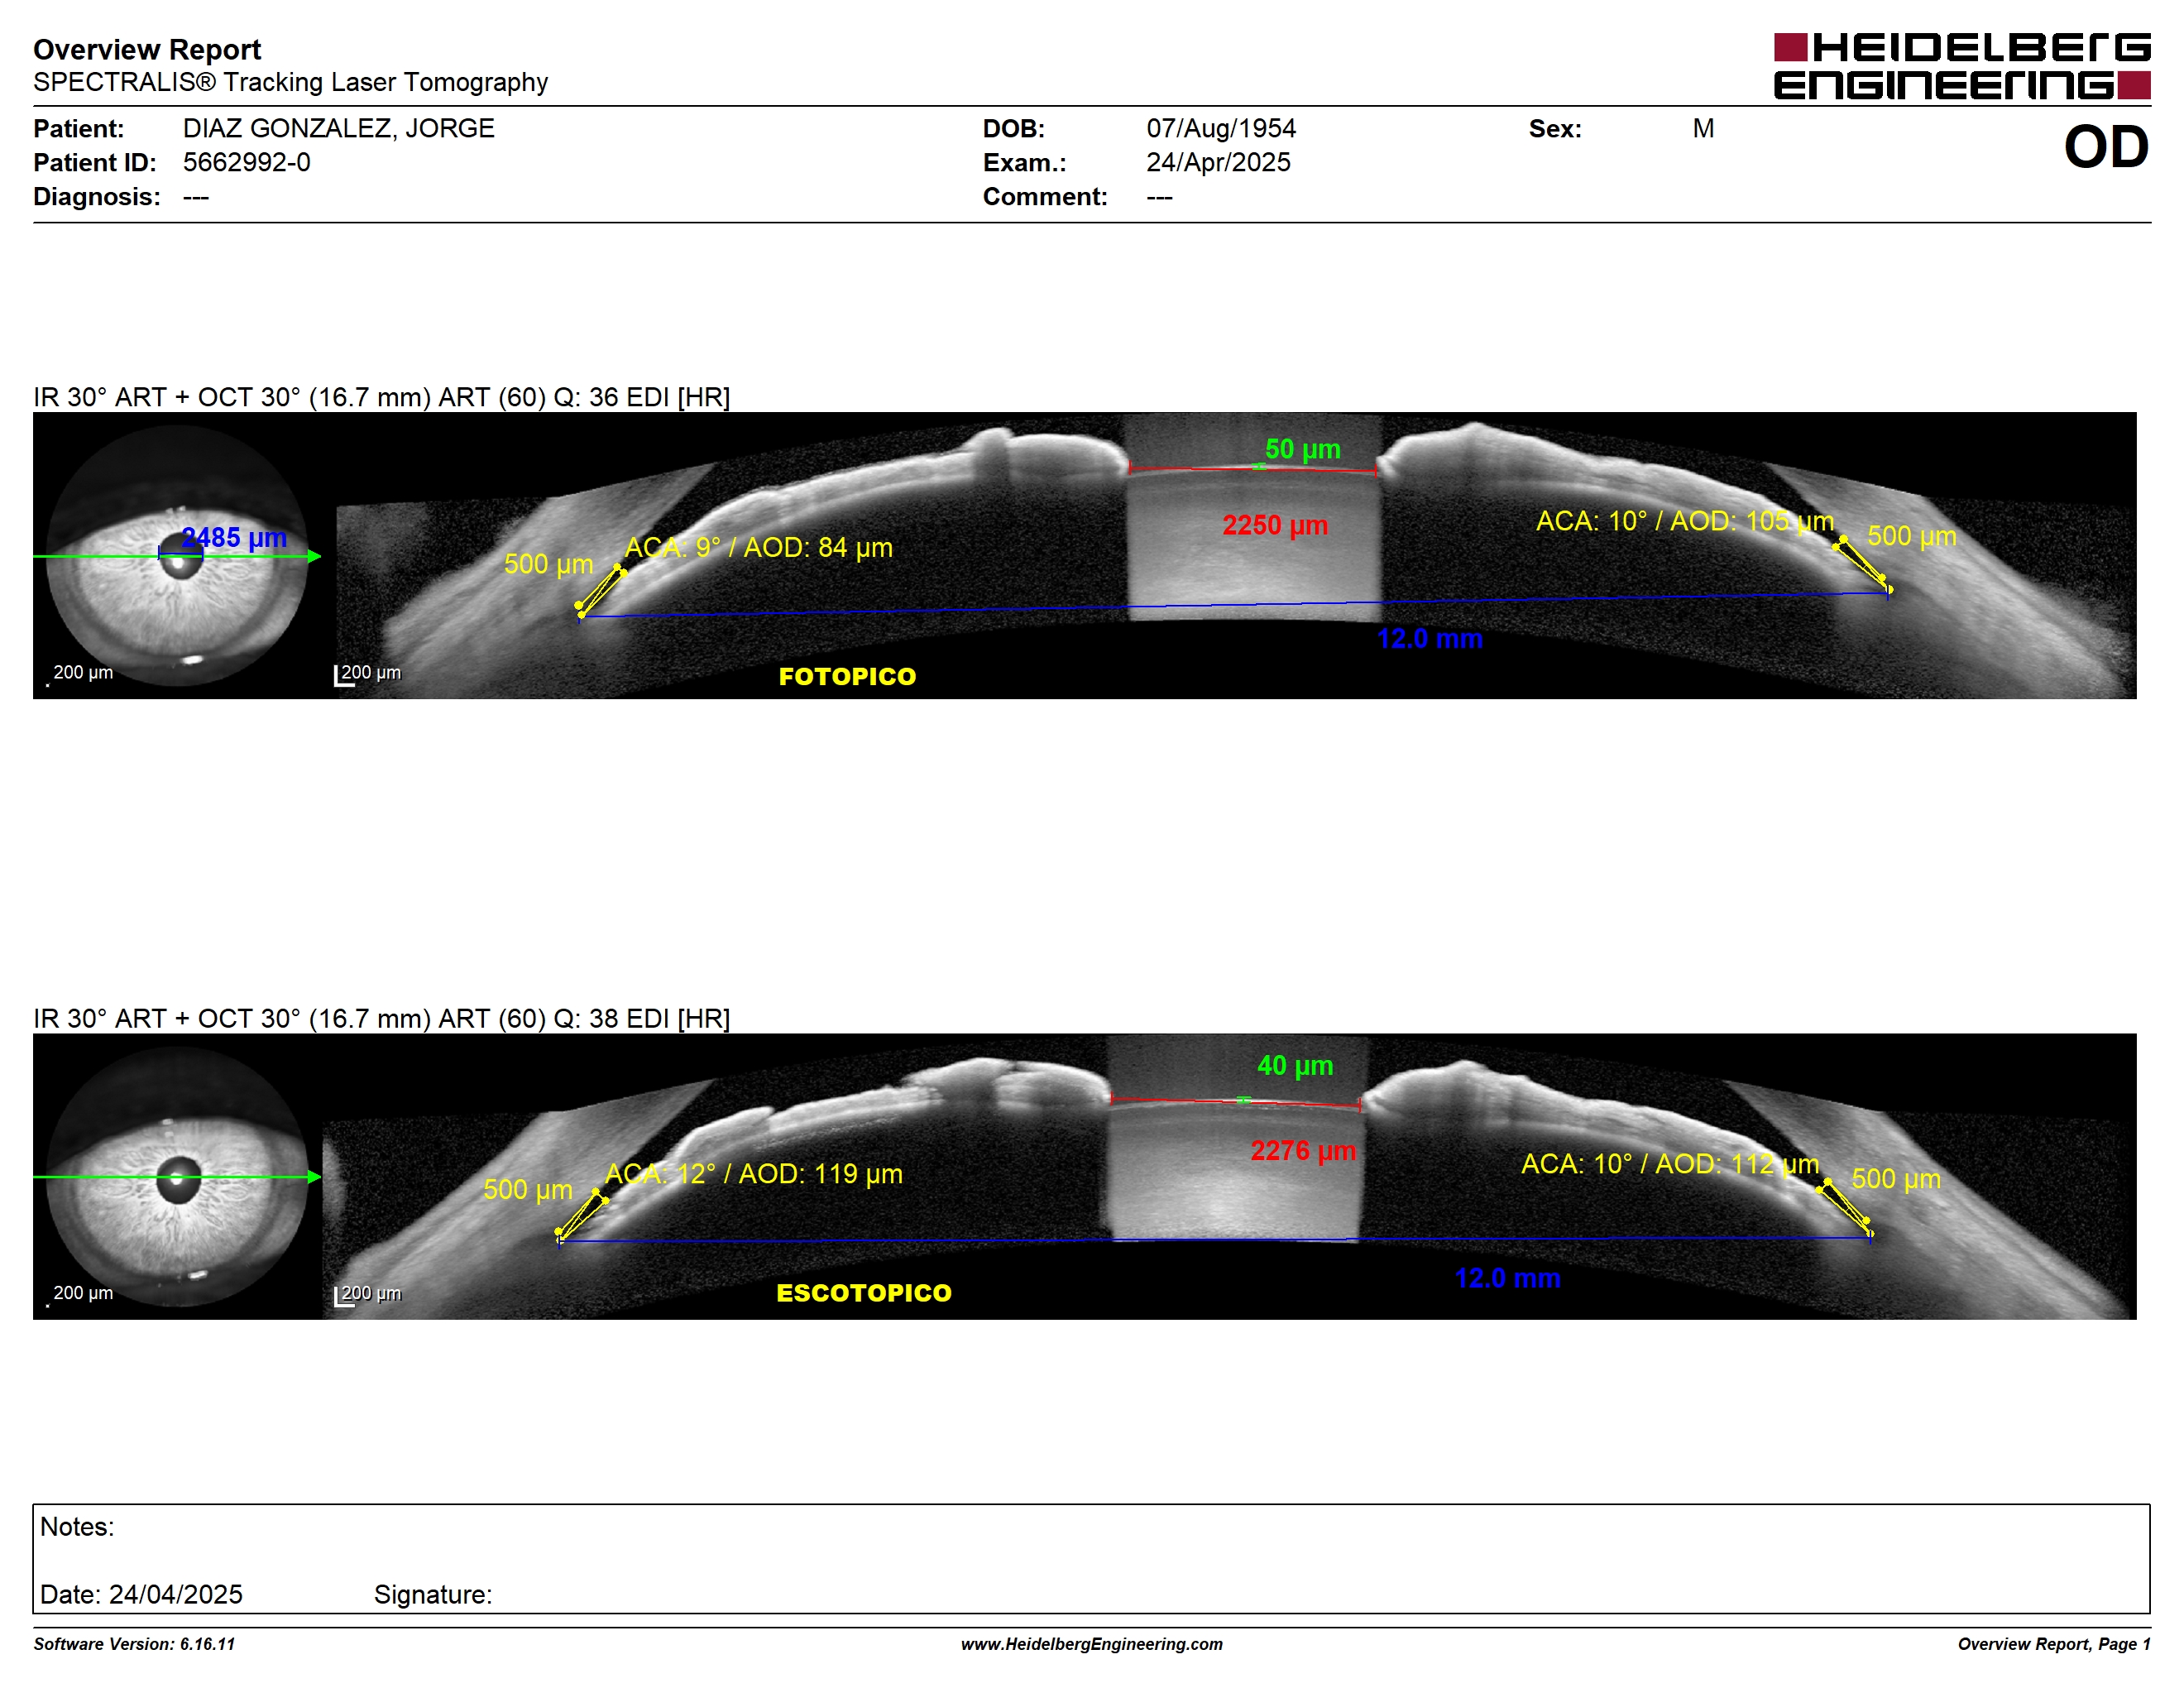Click the Sex value M

click(x=1703, y=128)
